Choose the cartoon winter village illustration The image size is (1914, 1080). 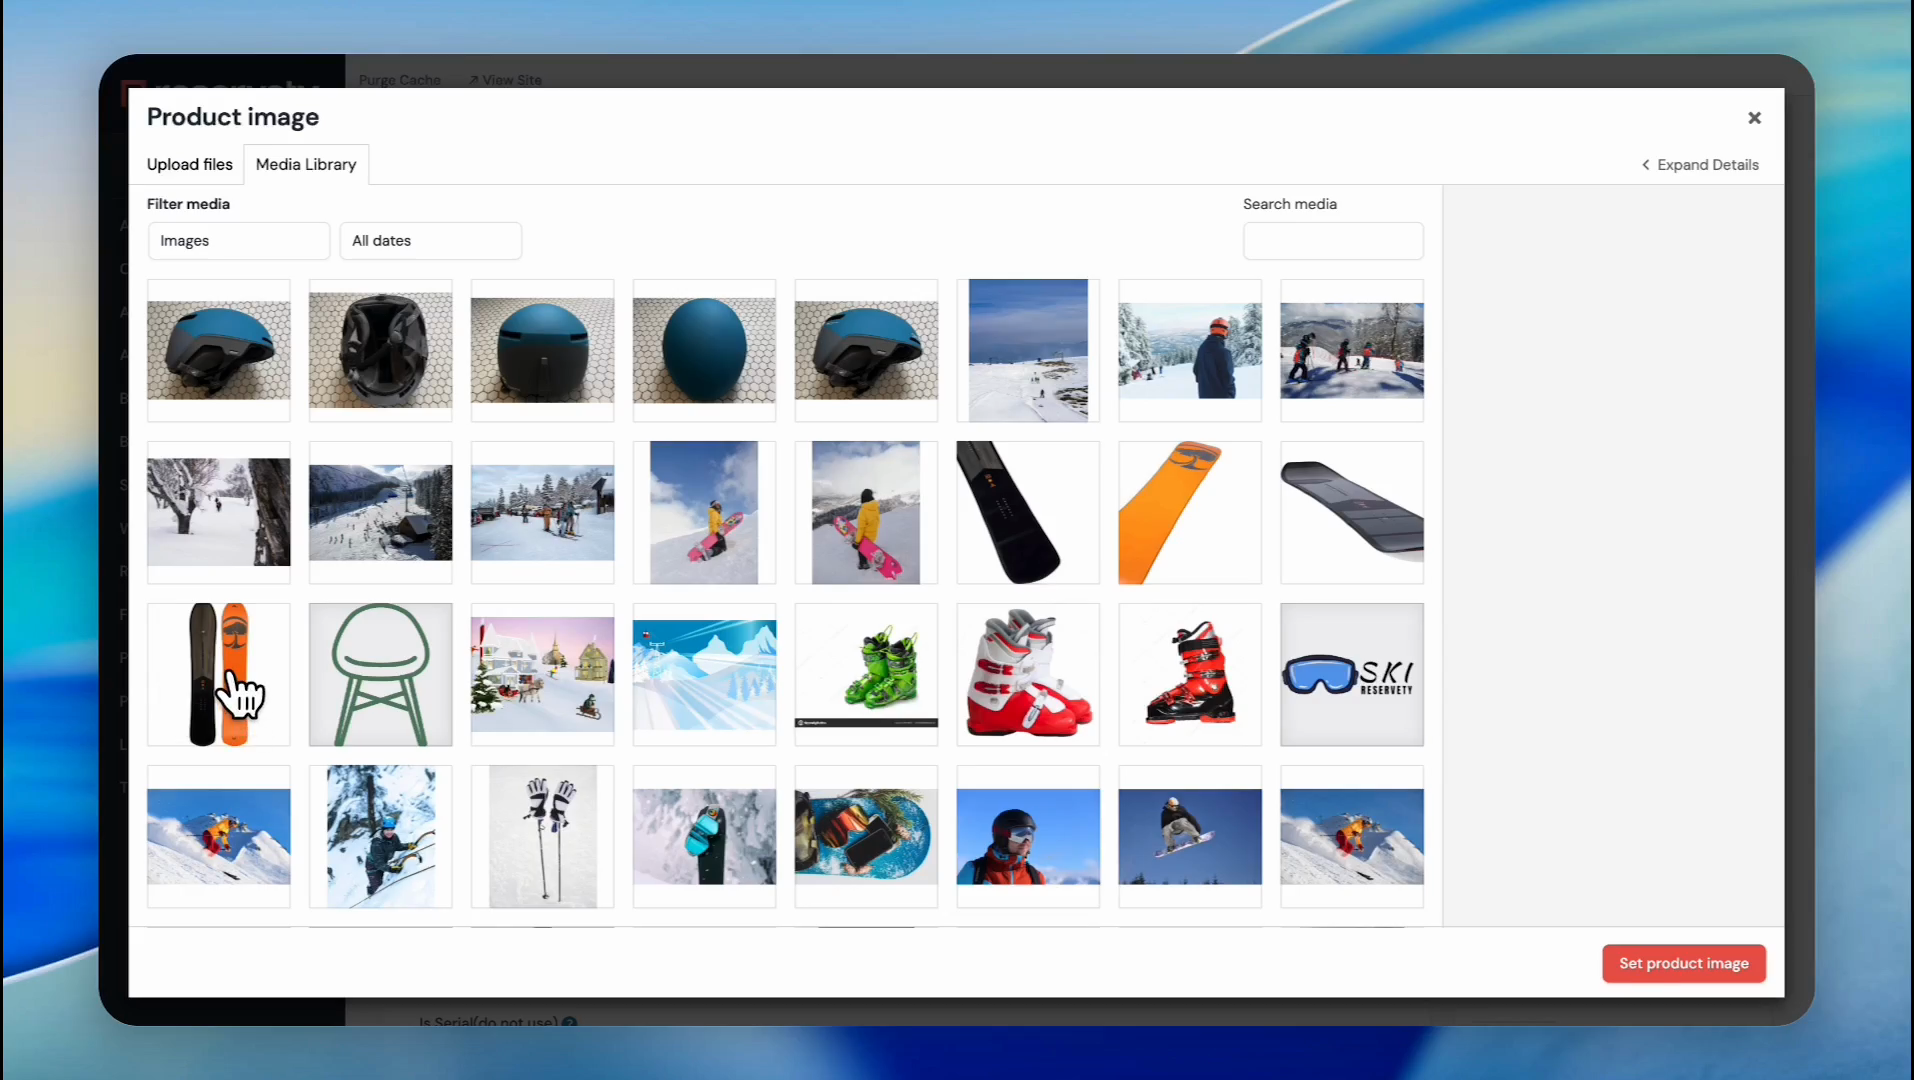pos(542,675)
